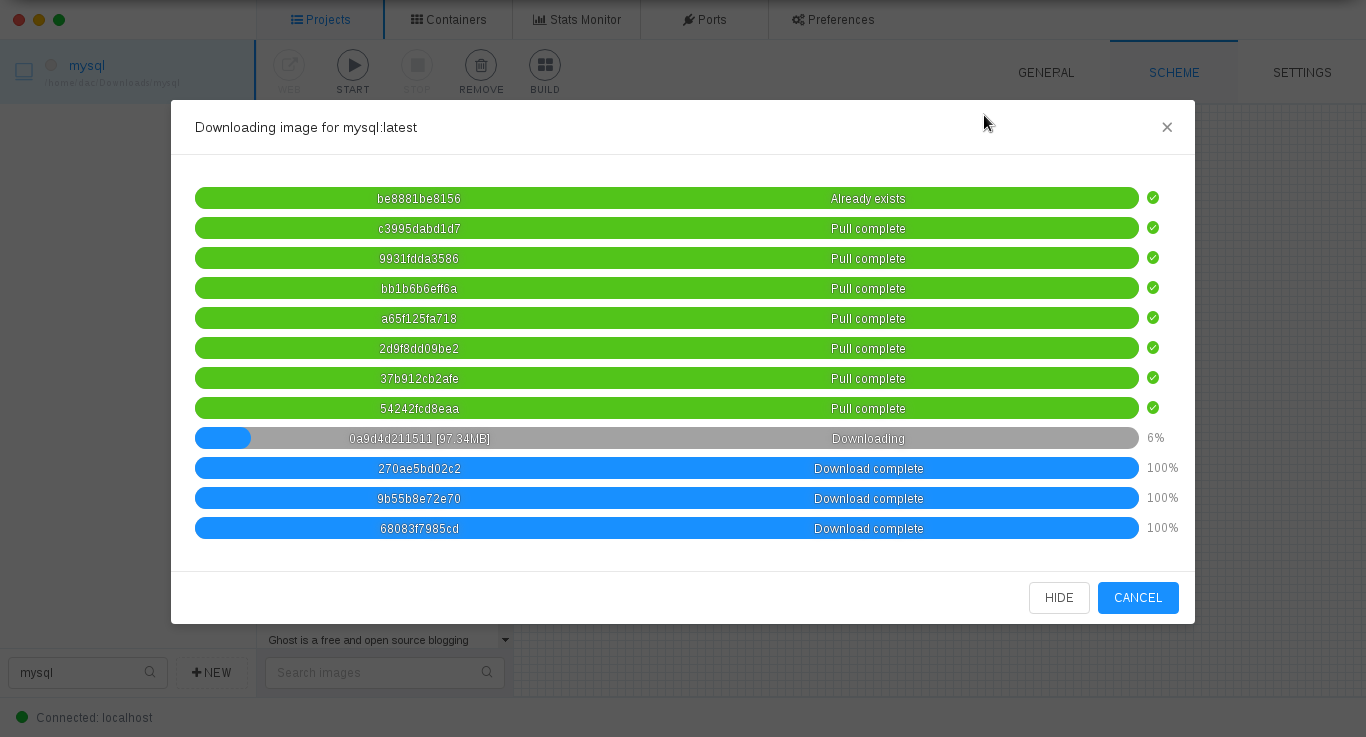This screenshot has height=737, width=1366.
Task: Click green checkmark beside be8881be8156 layer
Action: pyautogui.click(x=1153, y=198)
